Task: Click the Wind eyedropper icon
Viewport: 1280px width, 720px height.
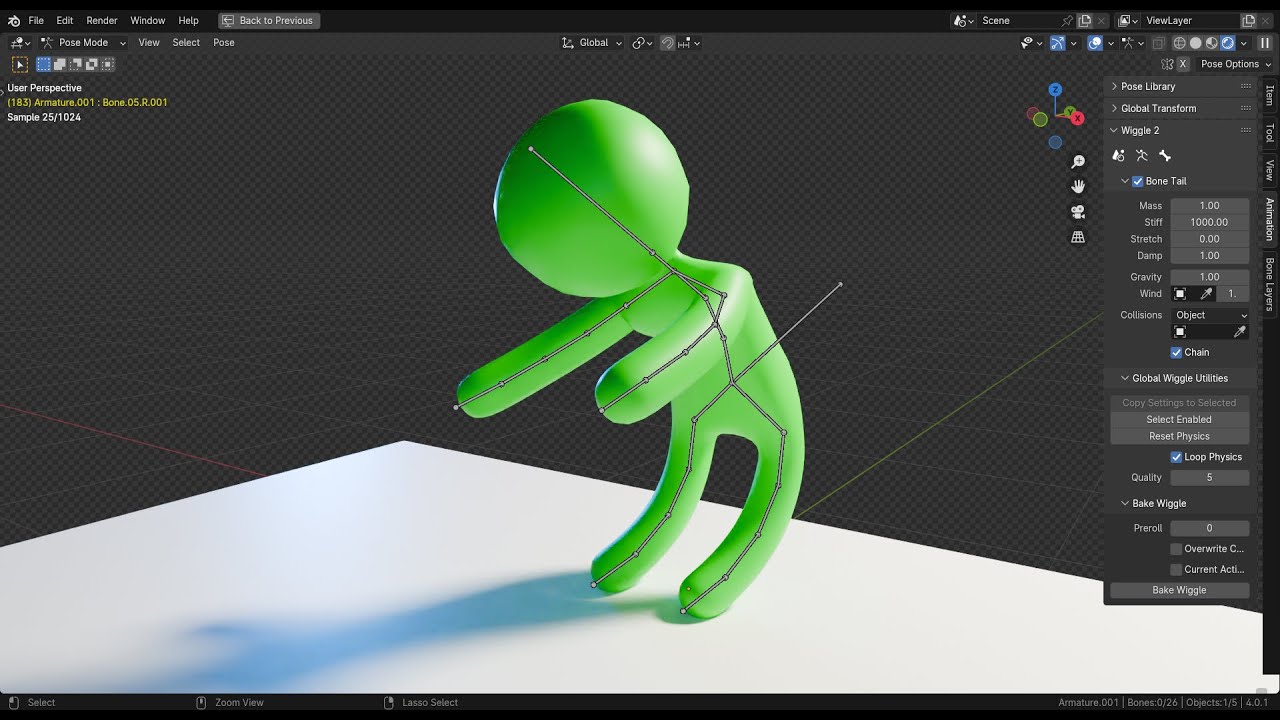Action: coord(1207,294)
